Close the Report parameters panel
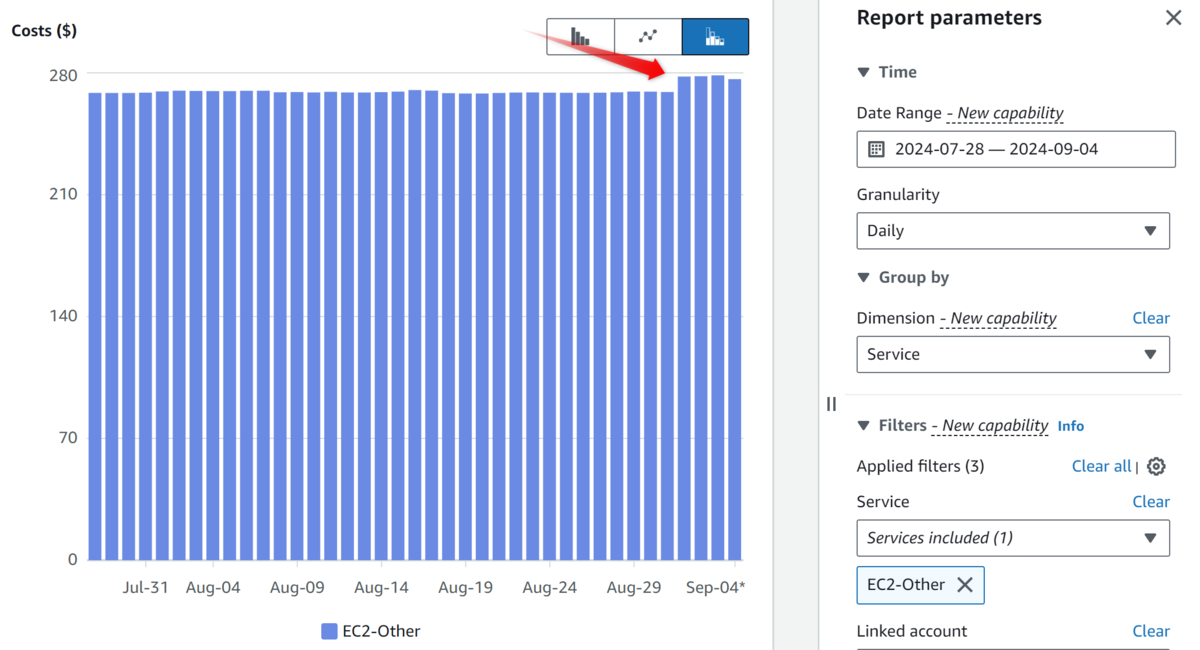 1173,18
